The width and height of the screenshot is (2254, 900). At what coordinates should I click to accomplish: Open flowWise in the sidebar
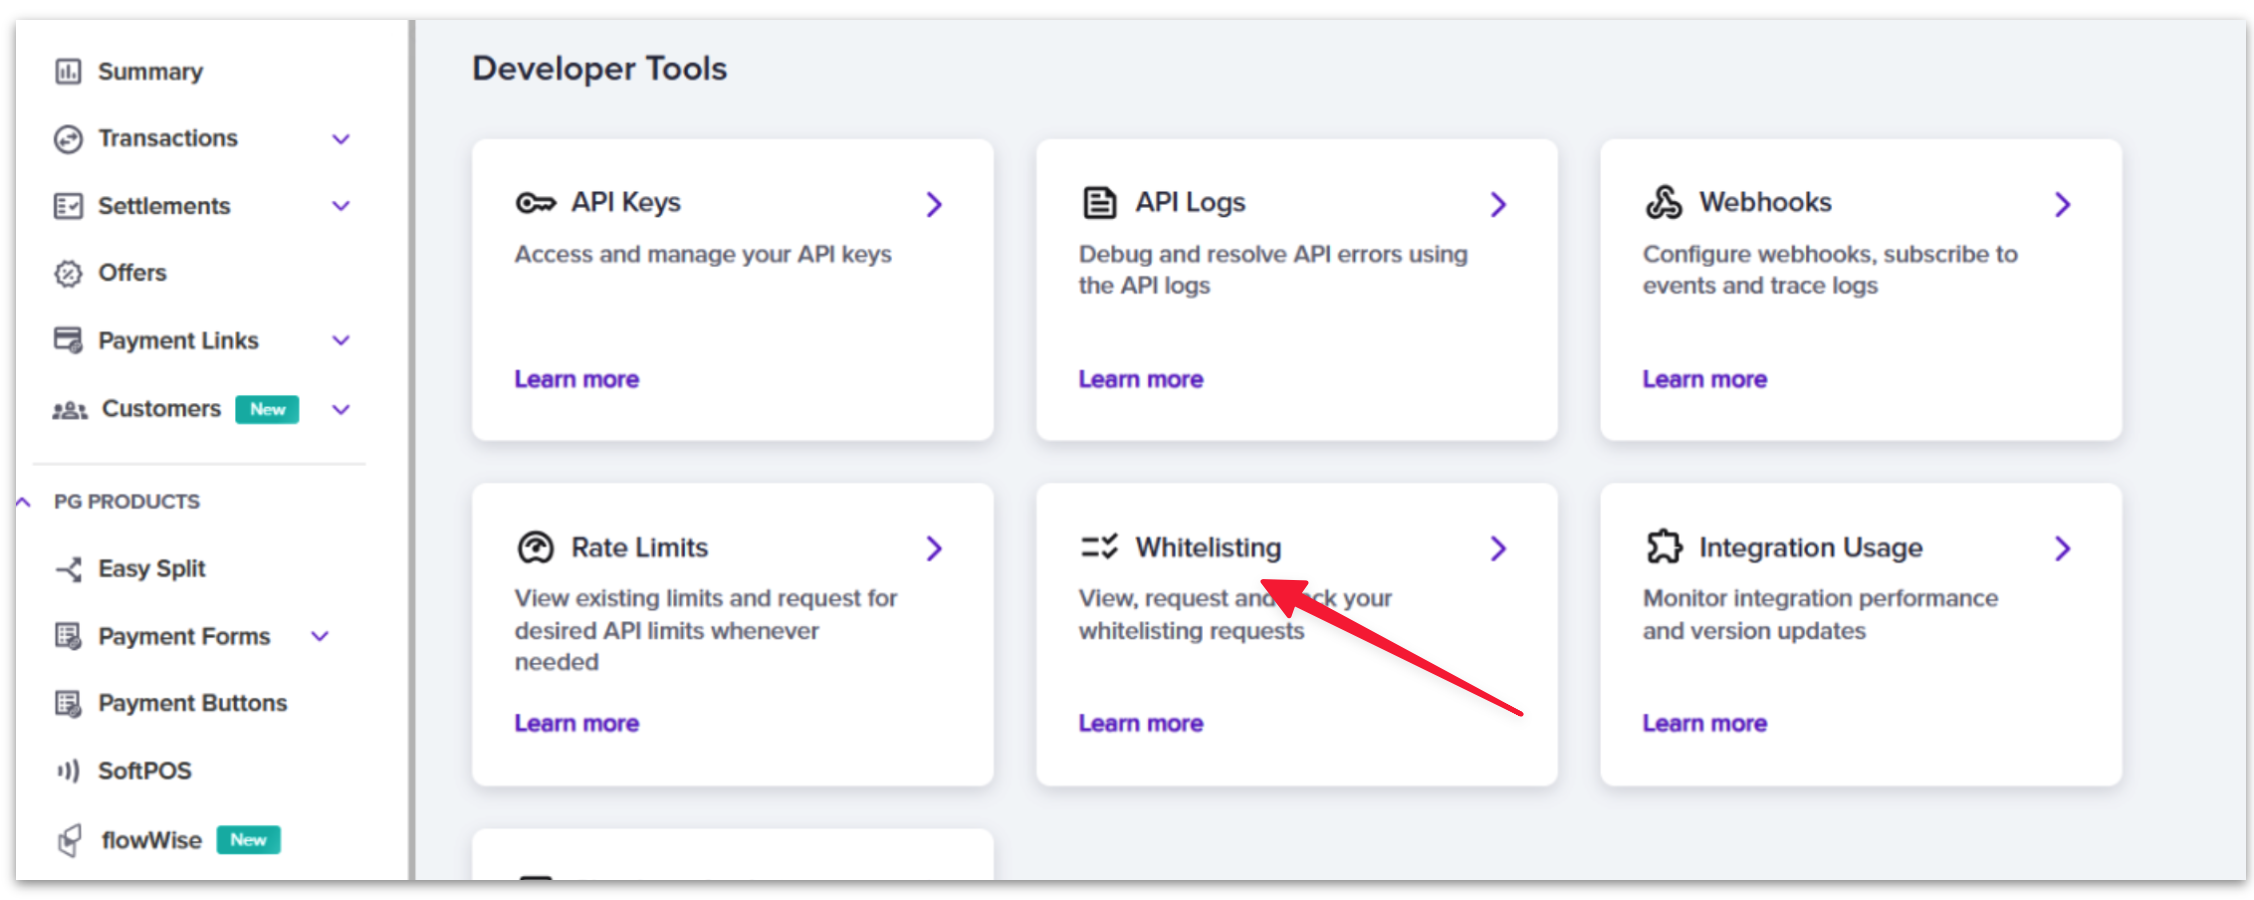[151, 841]
